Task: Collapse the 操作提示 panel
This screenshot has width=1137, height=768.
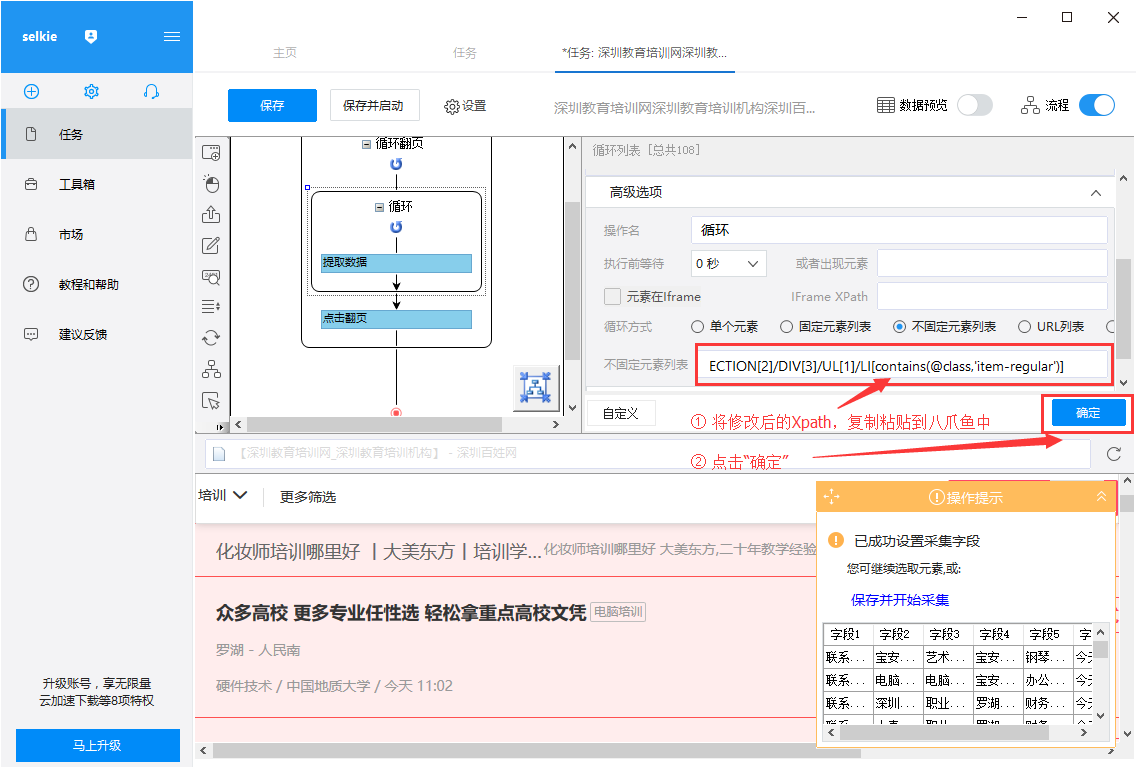Action: pos(1101,497)
